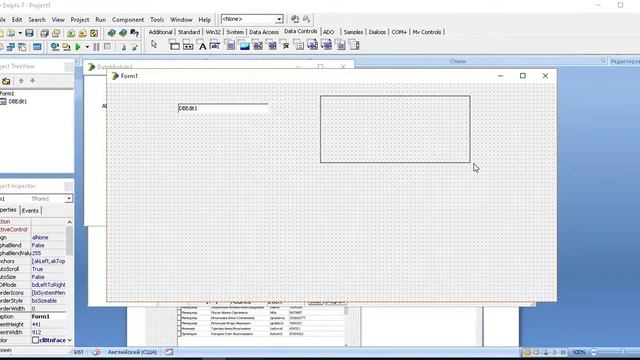The width and height of the screenshot is (640, 360).
Task: Open the Search menu
Action: [x=37, y=20]
